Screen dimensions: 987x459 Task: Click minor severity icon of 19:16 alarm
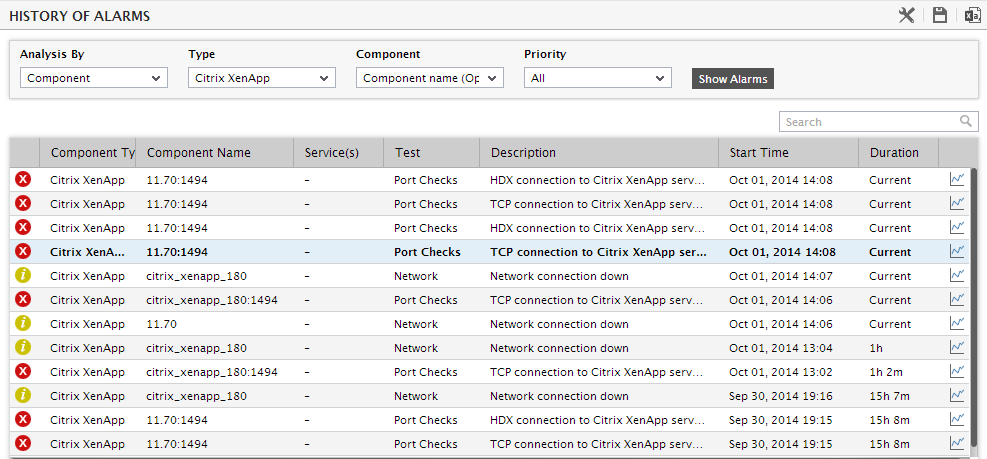tap(23, 395)
